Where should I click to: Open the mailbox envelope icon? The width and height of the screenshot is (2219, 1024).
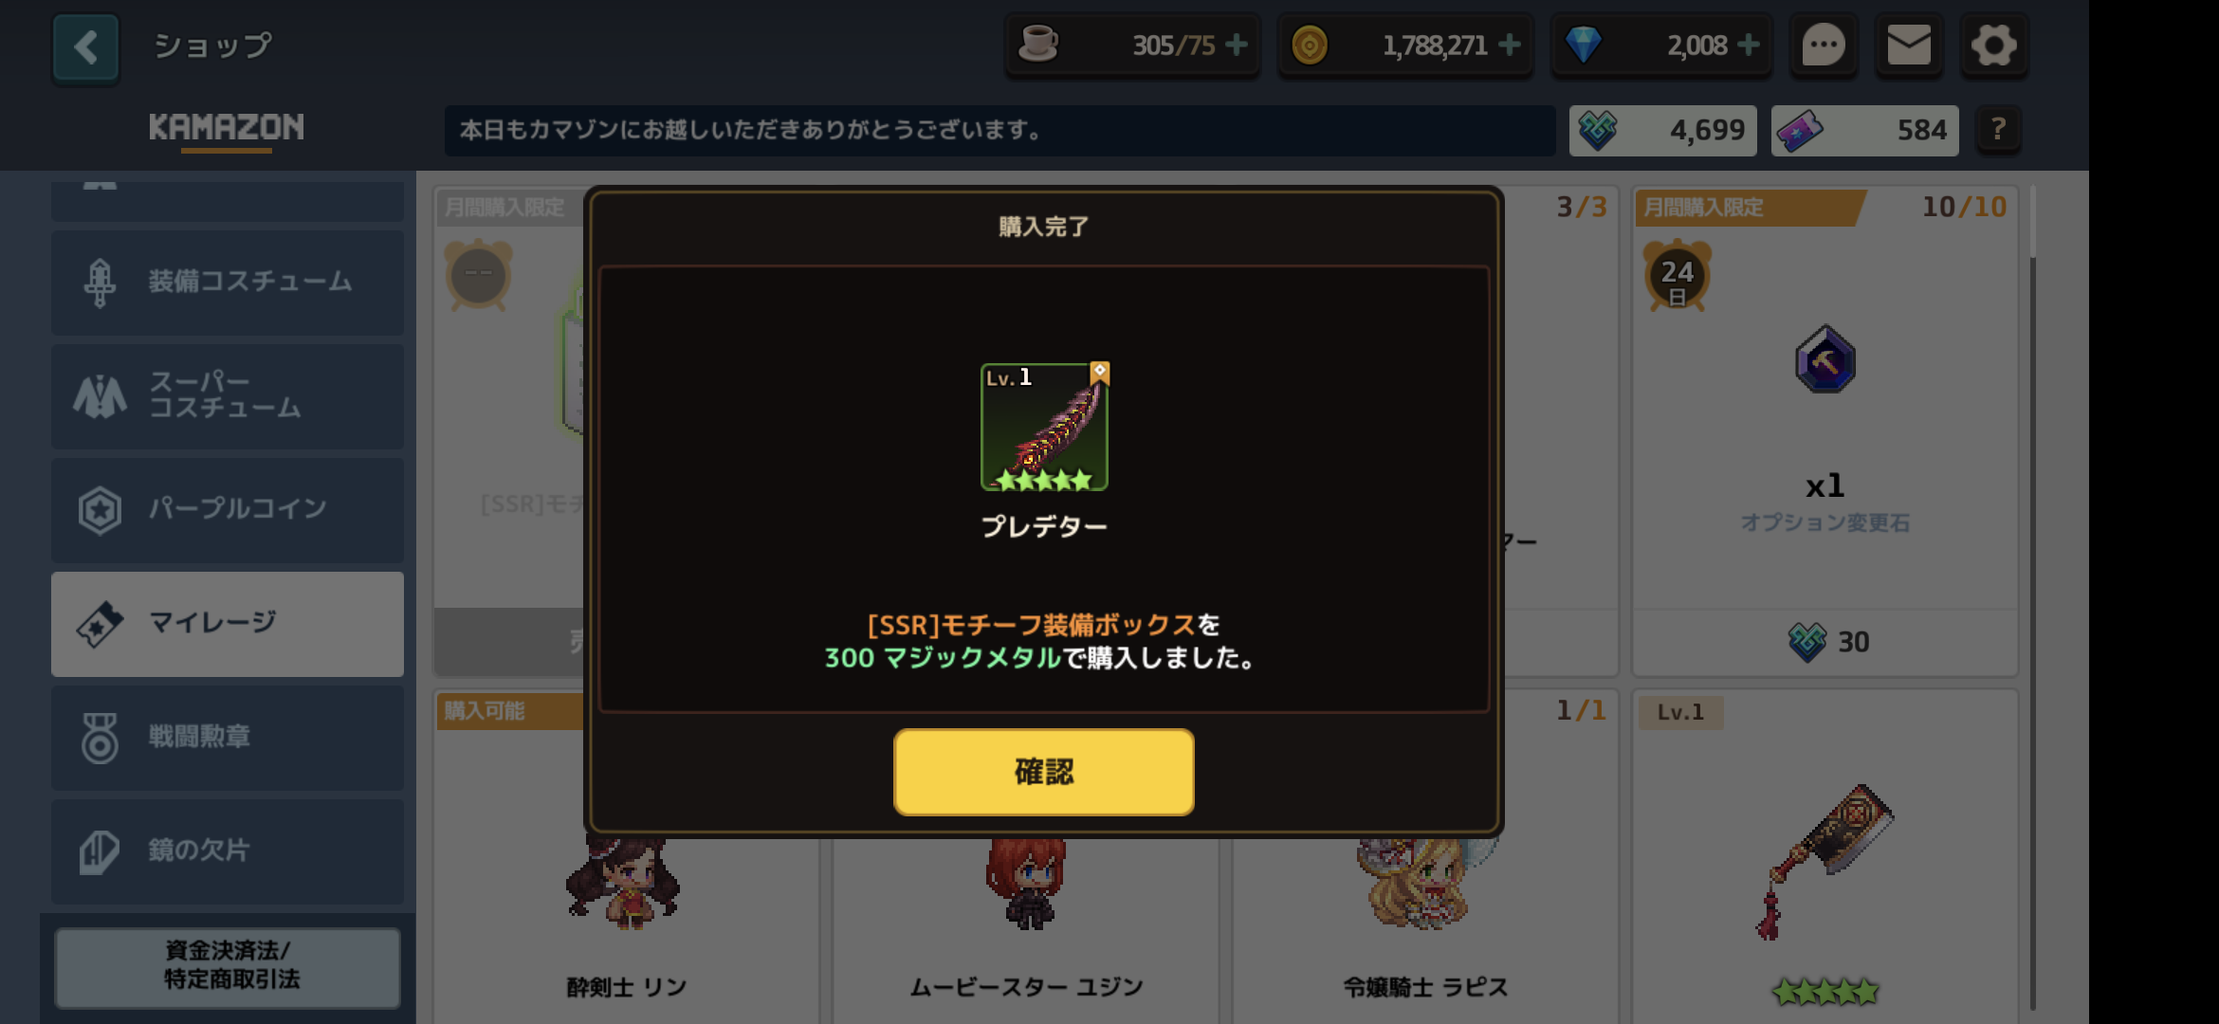(x=1908, y=45)
